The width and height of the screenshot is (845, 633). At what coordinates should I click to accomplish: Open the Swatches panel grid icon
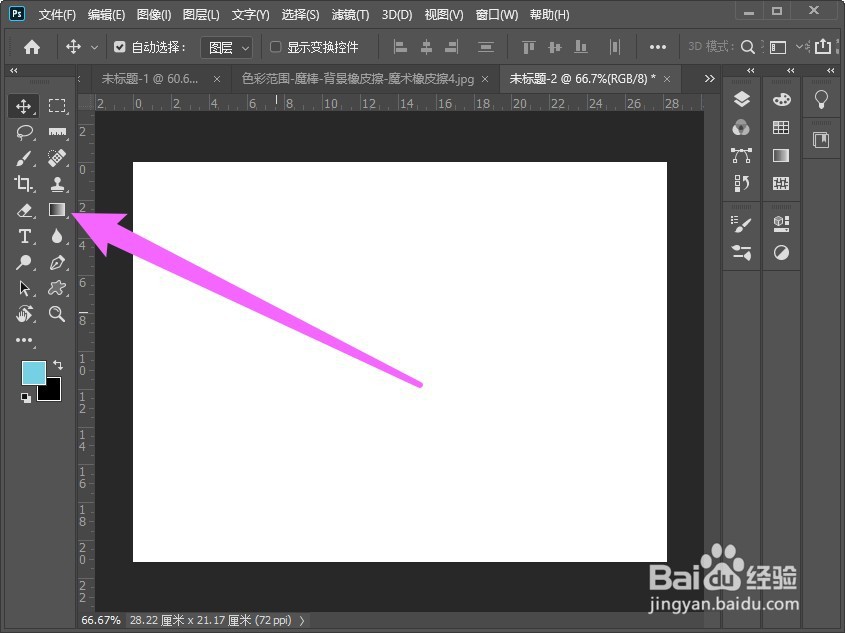point(781,128)
